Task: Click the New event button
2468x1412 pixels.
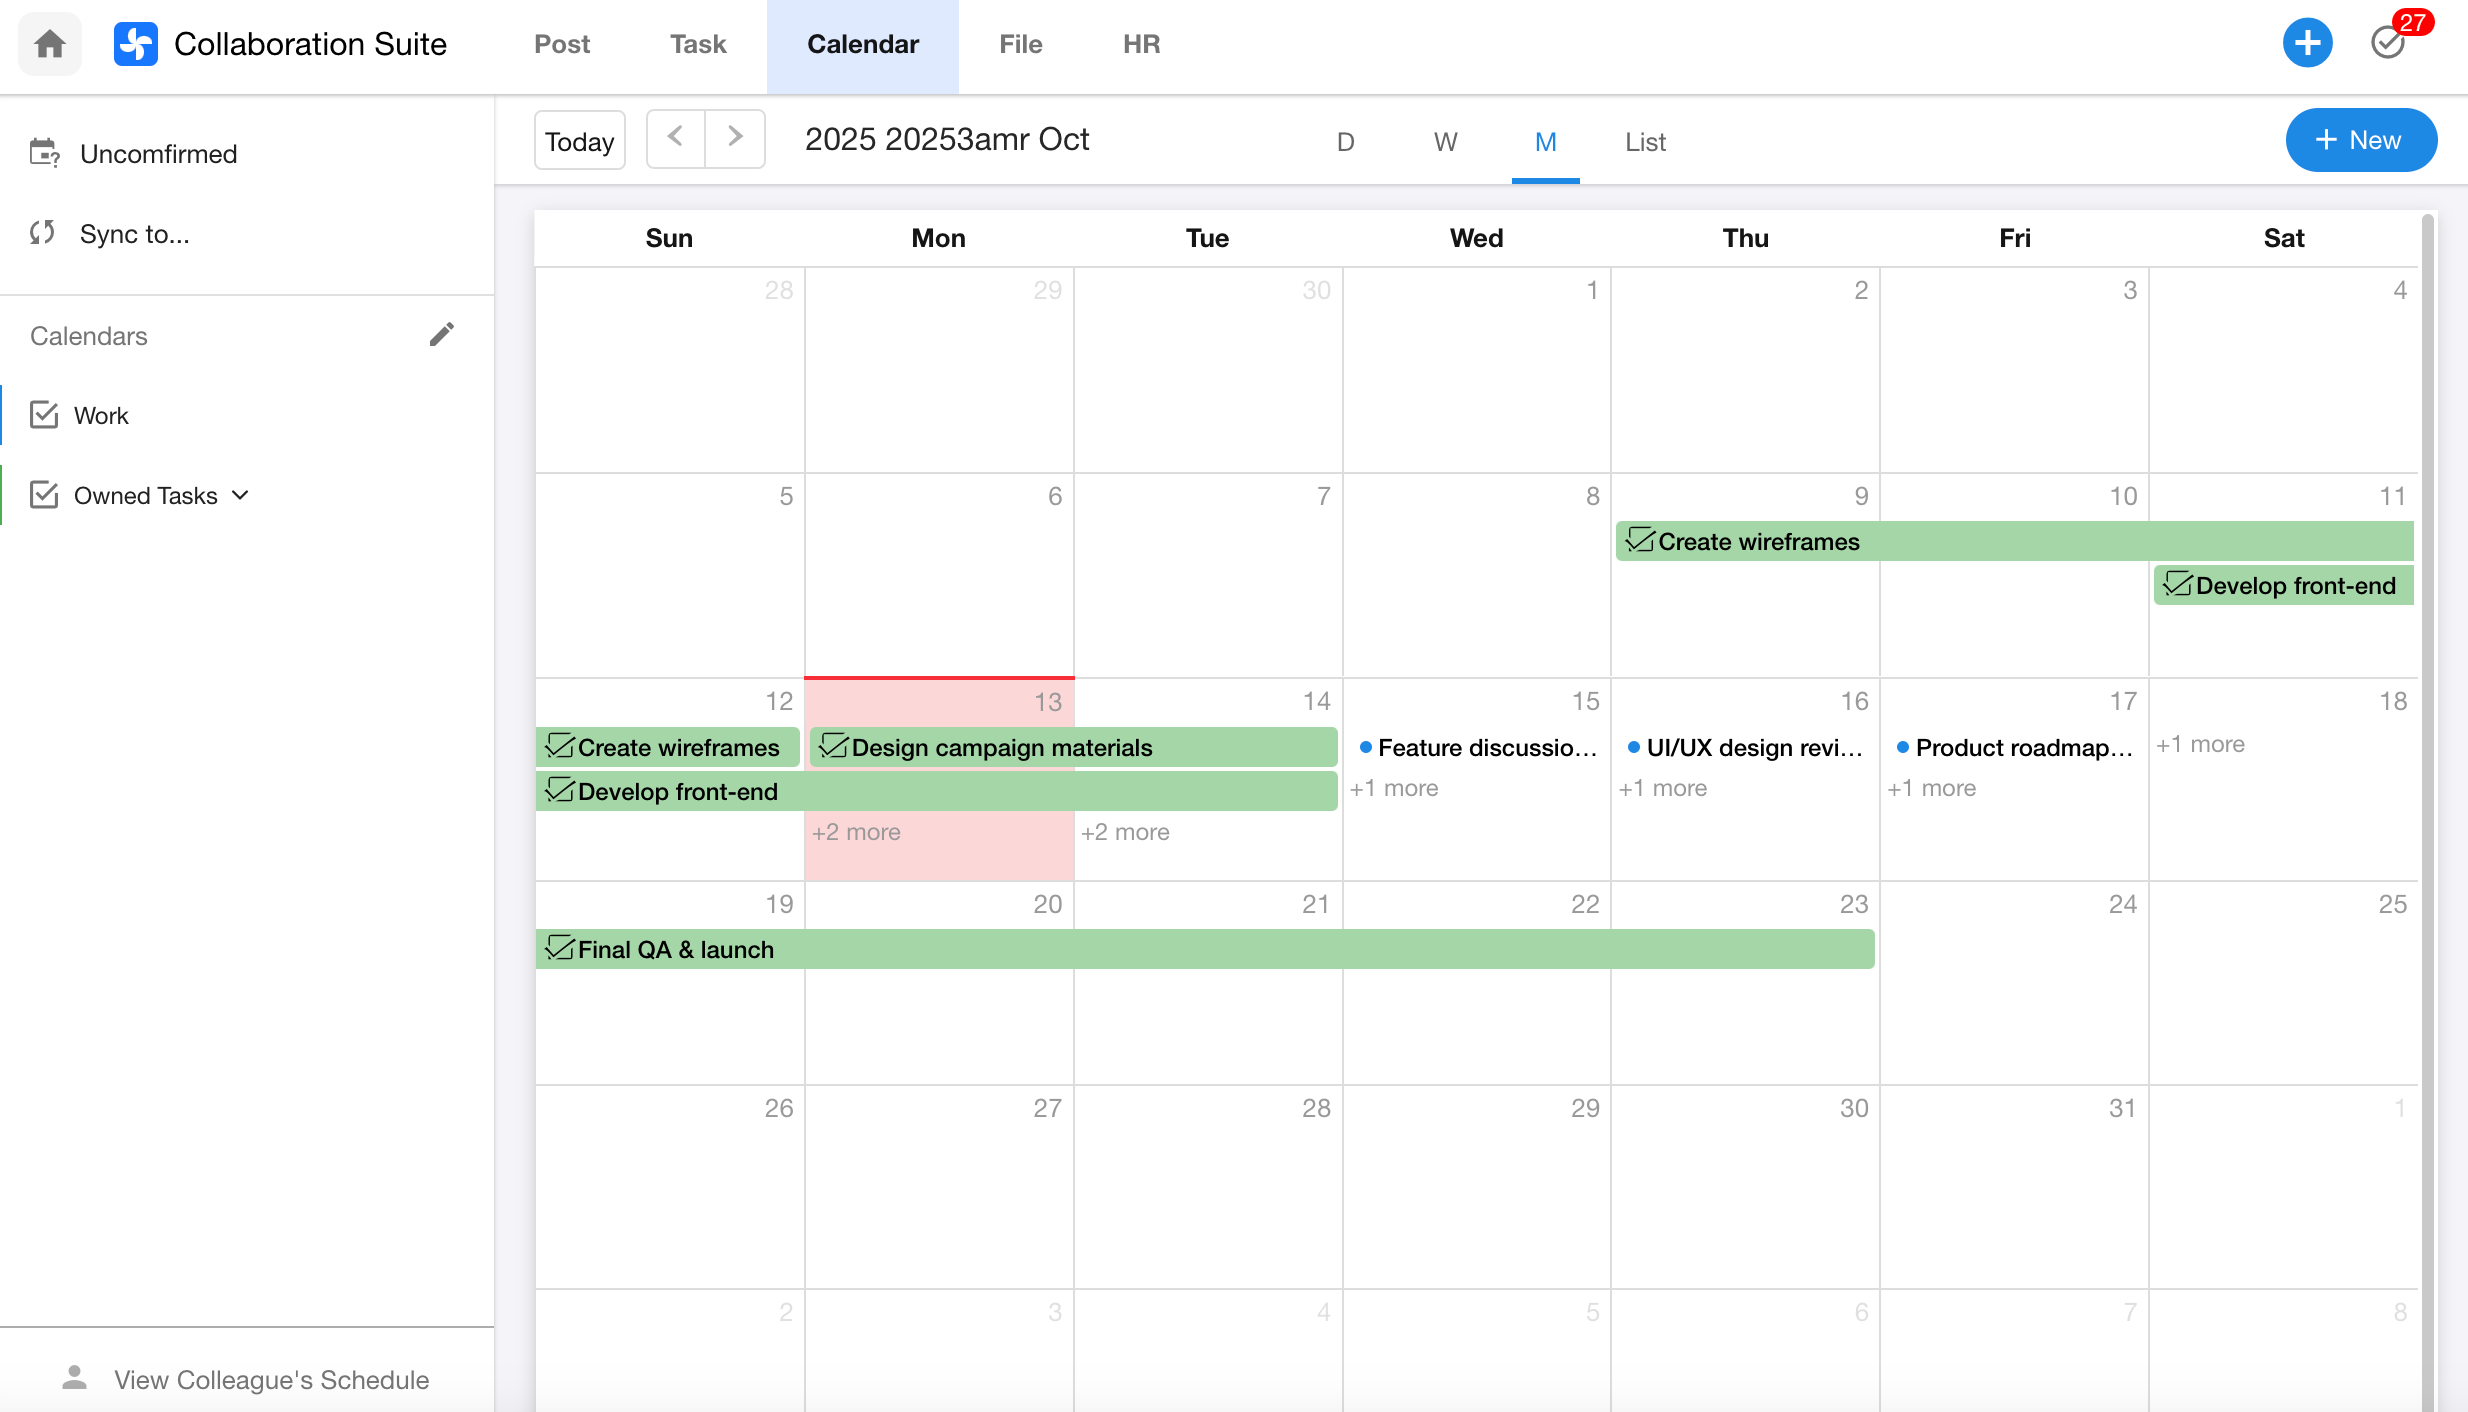Action: pos(2360,140)
